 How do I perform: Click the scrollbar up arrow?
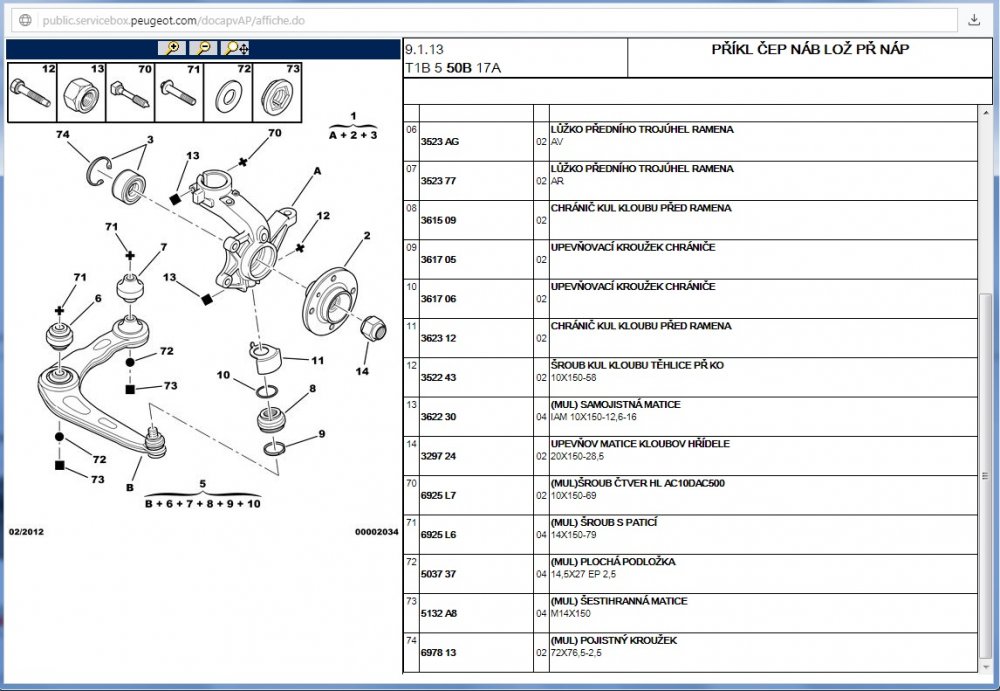[x=985, y=112]
